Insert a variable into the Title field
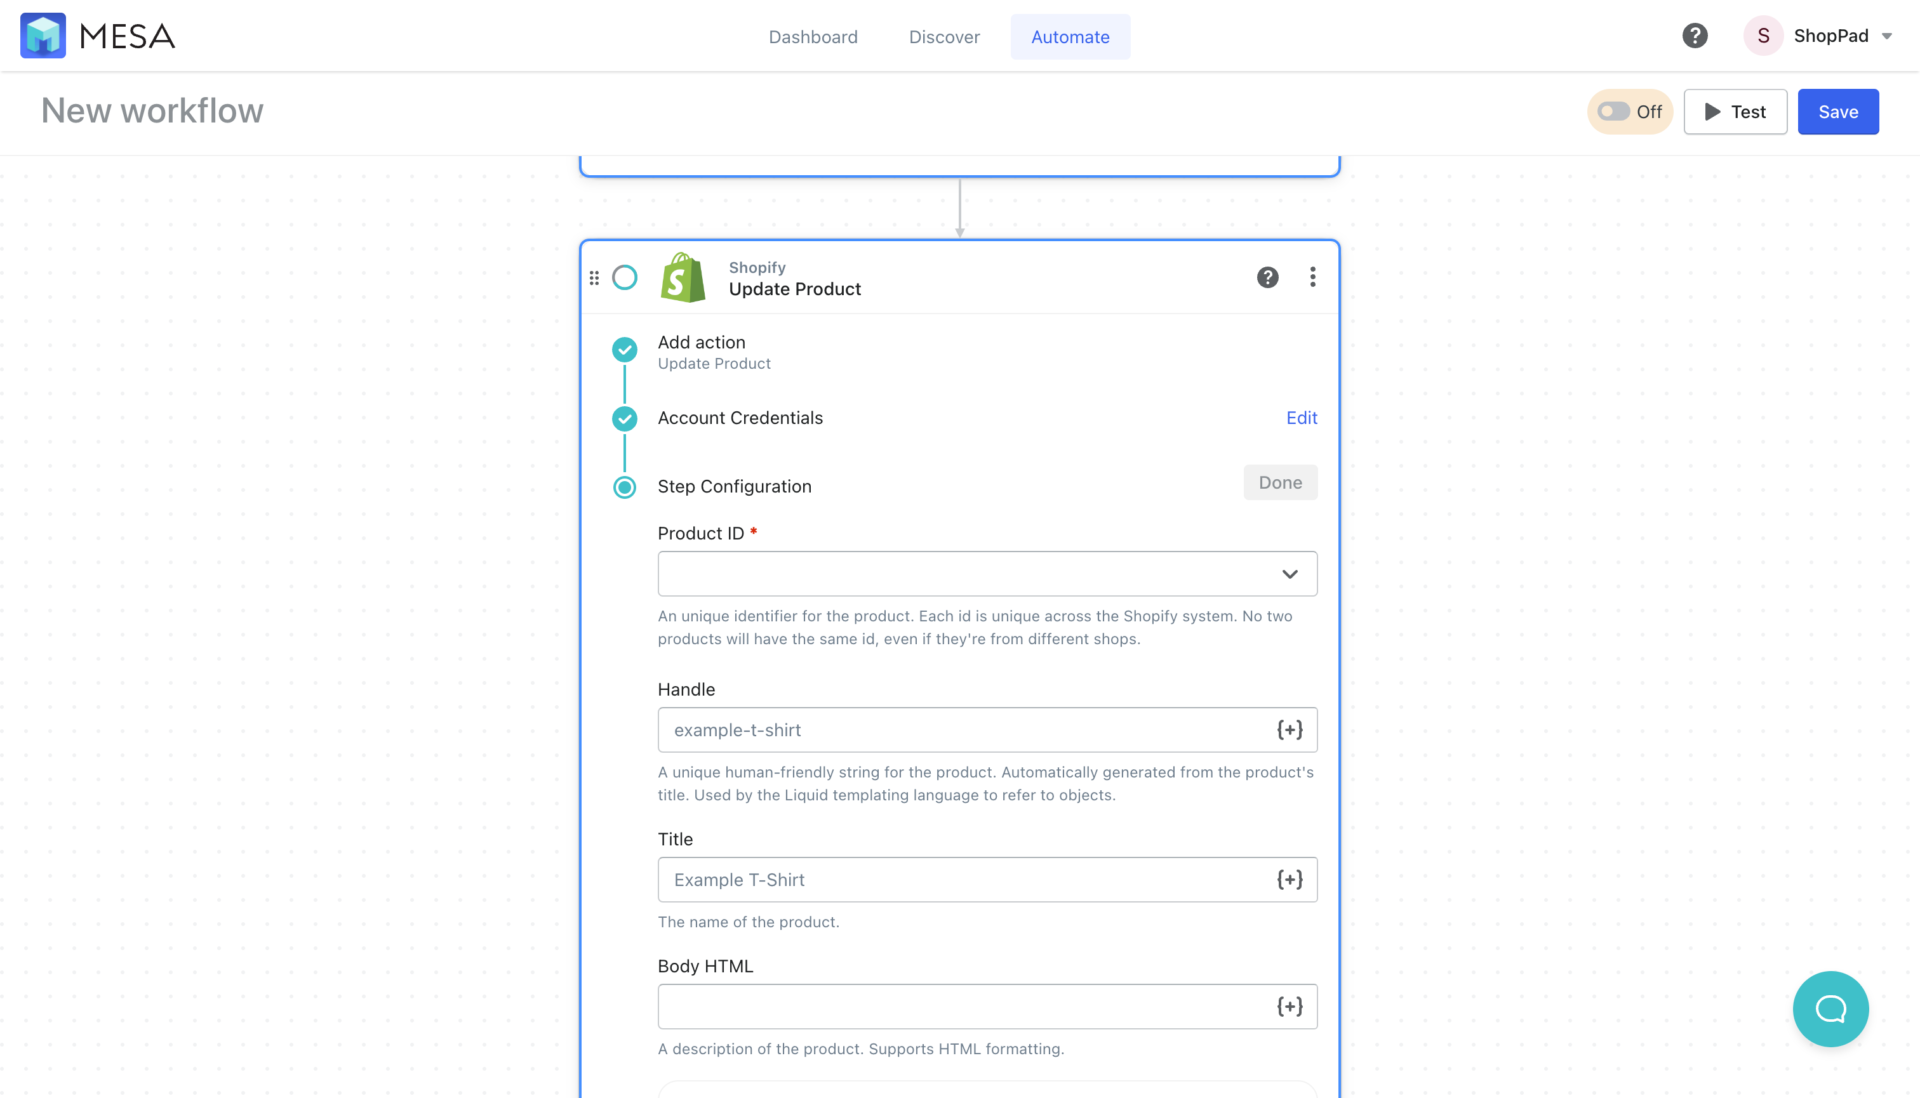This screenshot has width=1920, height=1098. click(x=1290, y=879)
